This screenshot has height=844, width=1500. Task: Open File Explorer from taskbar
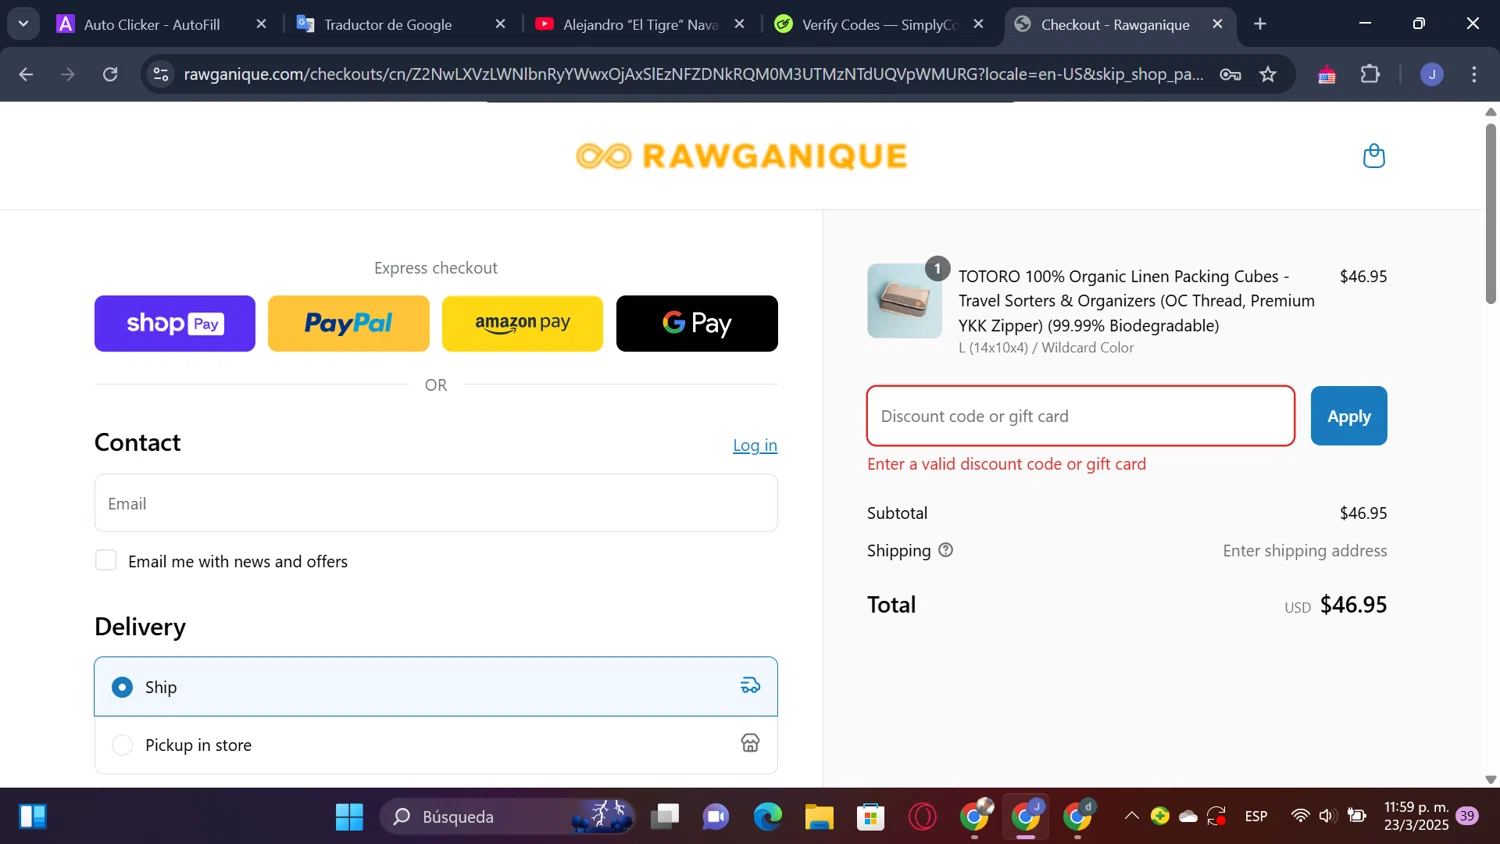point(819,817)
